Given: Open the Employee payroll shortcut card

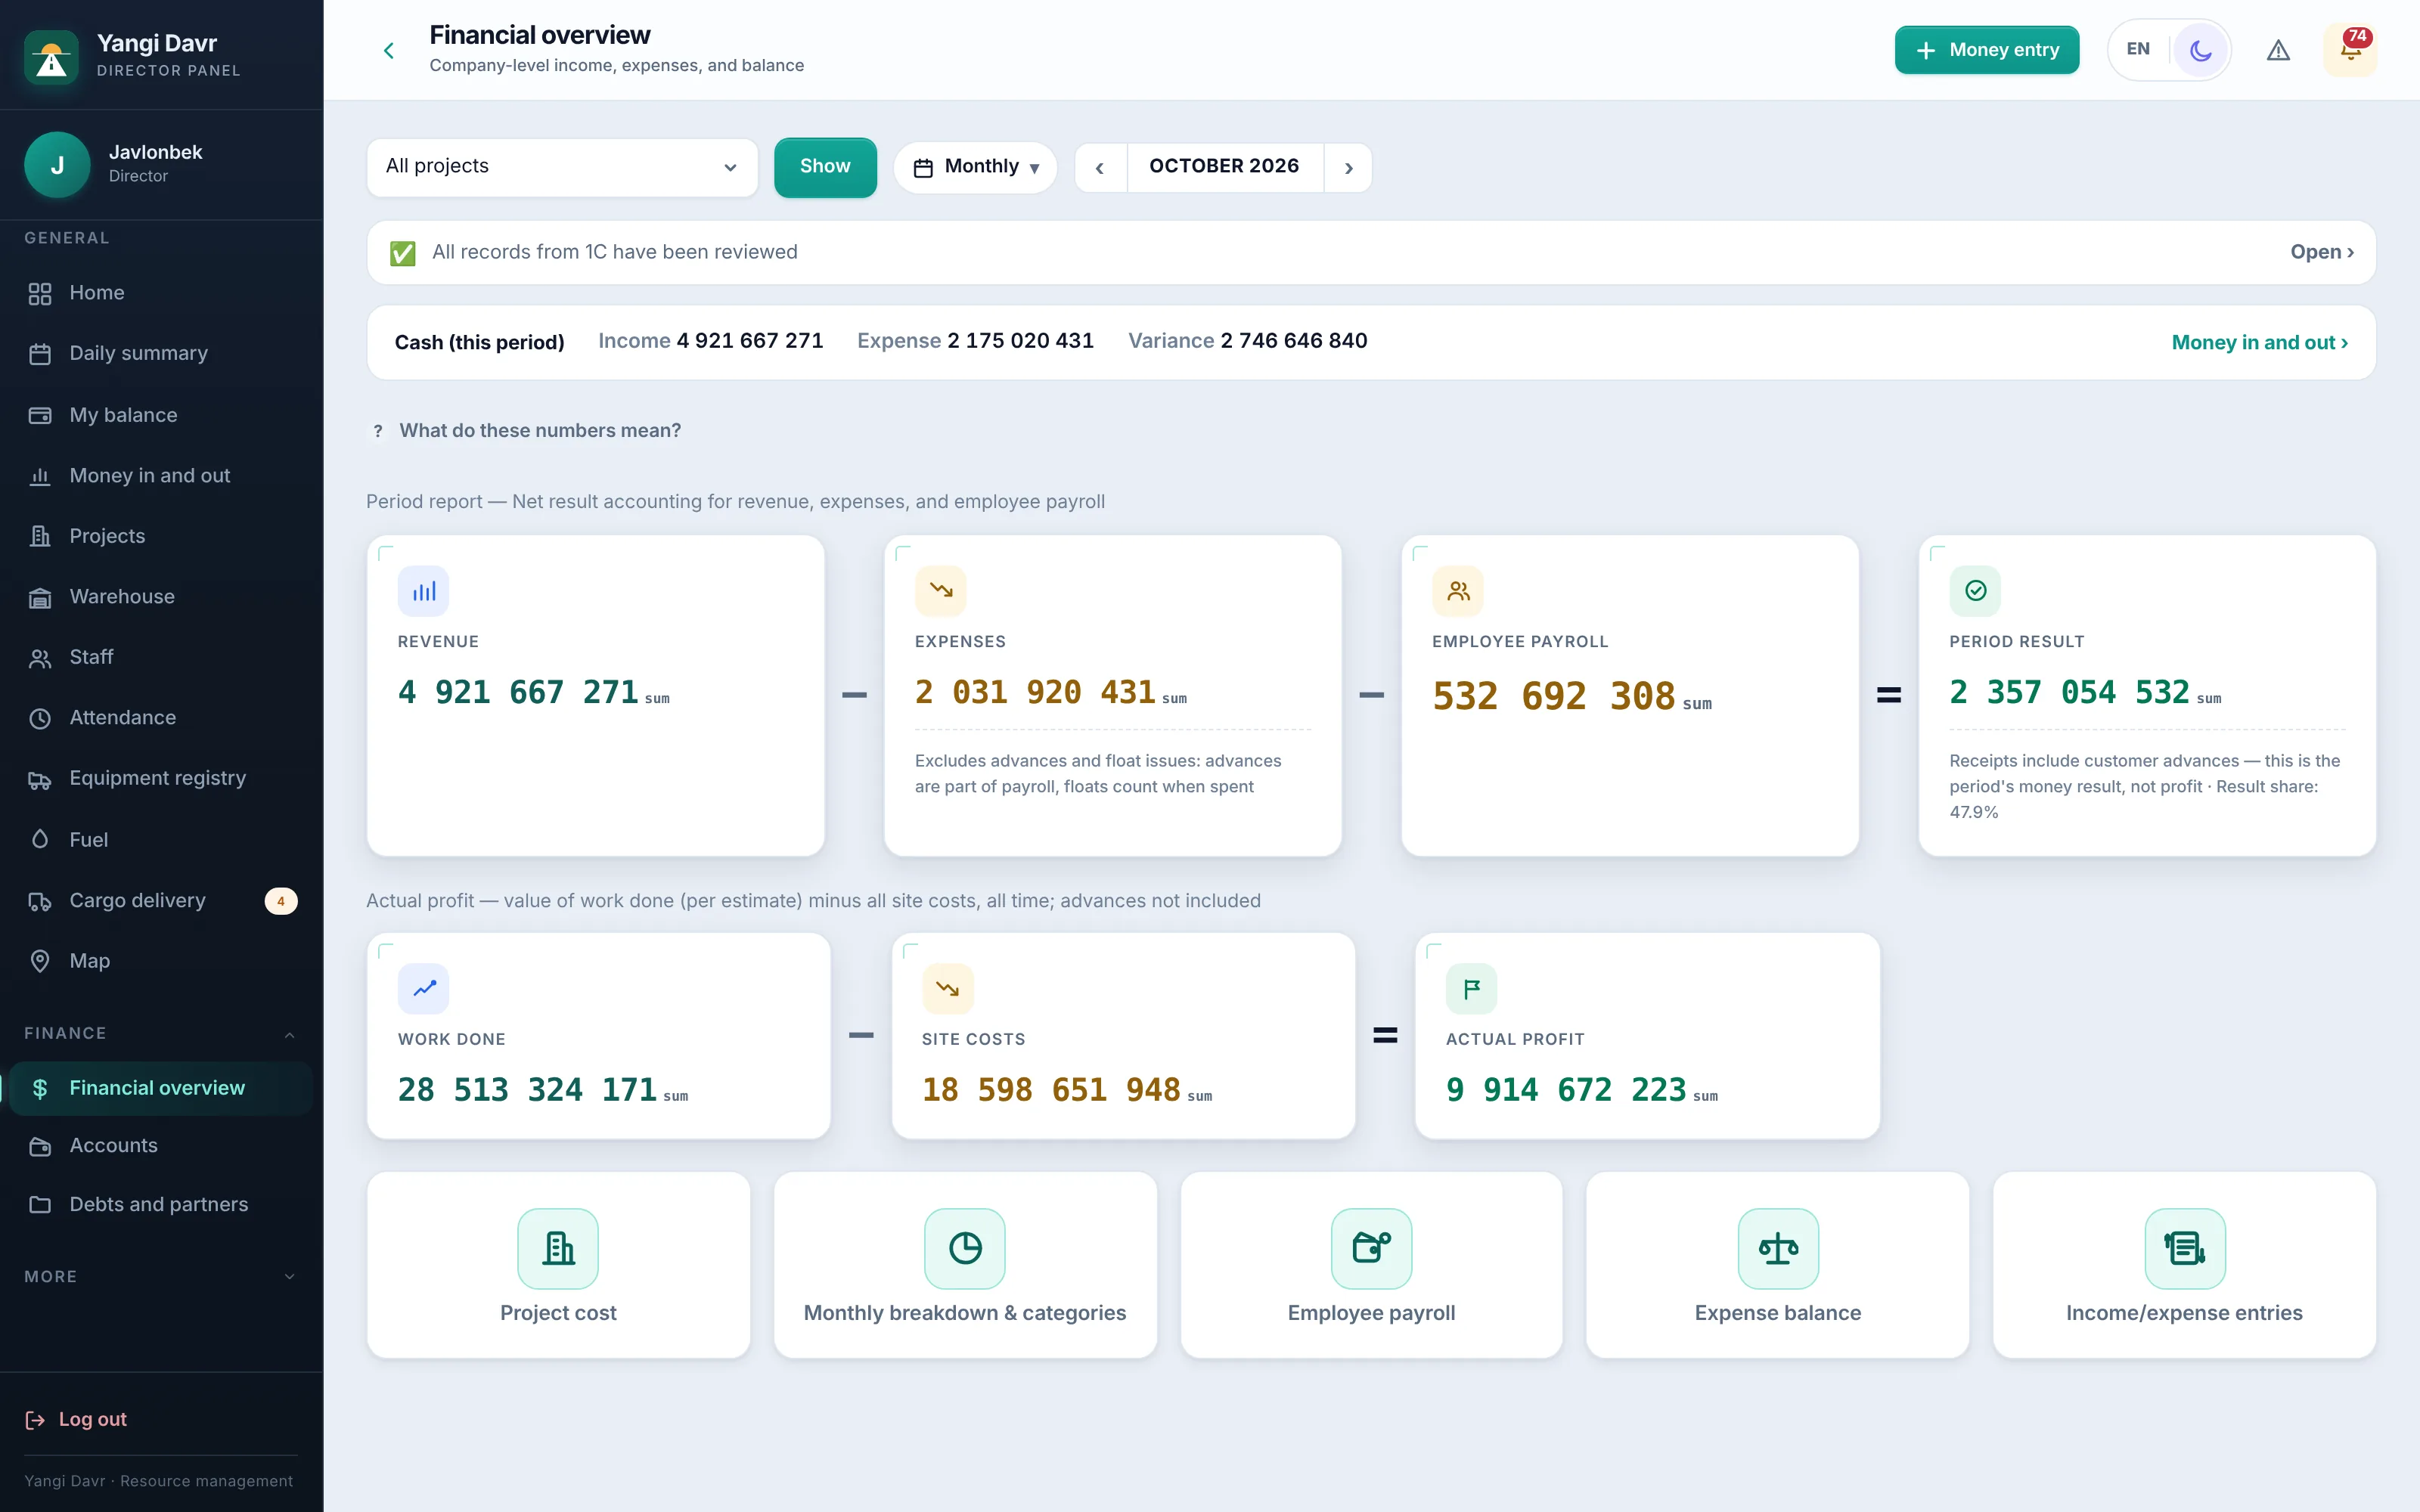Looking at the screenshot, I should [1372, 1265].
